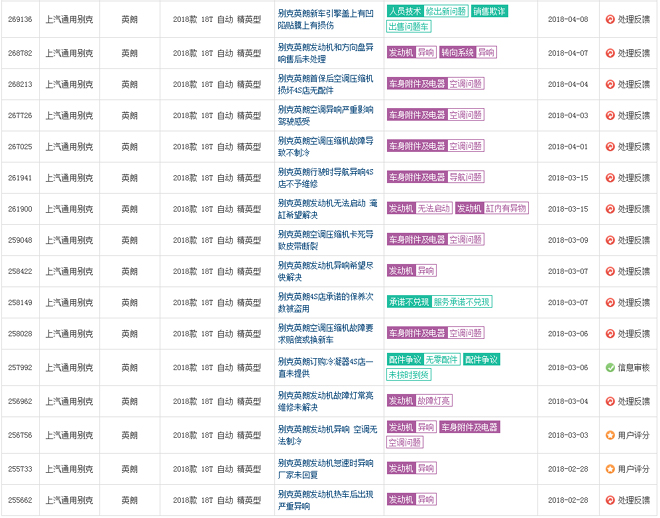Image resolution: width=660 pixels, height=518 pixels.
Task: Click complaint ID 269136
Action: (20, 19)
